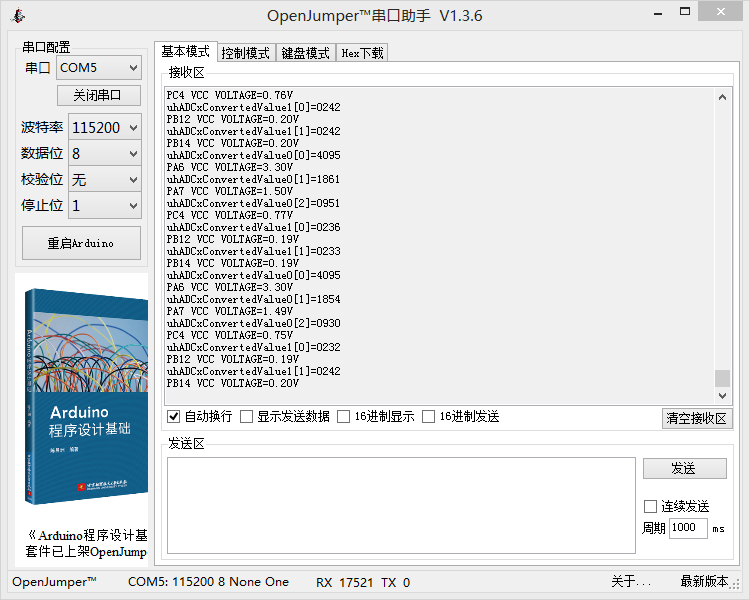Click the text PC4 VCC VOLTAGE=0.77V

[x=230, y=215]
